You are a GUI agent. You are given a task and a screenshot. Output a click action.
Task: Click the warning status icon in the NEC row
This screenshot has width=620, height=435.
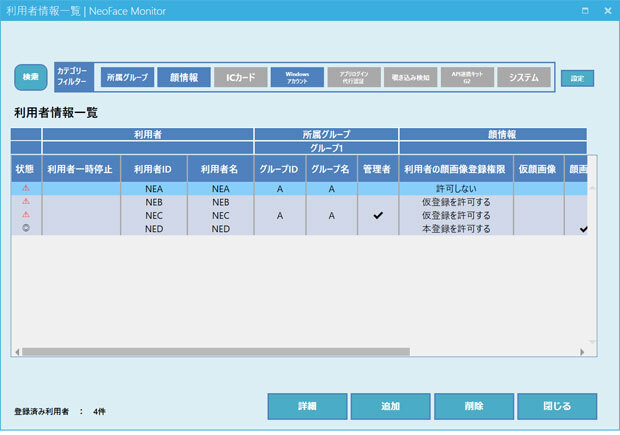(x=26, y=215)
